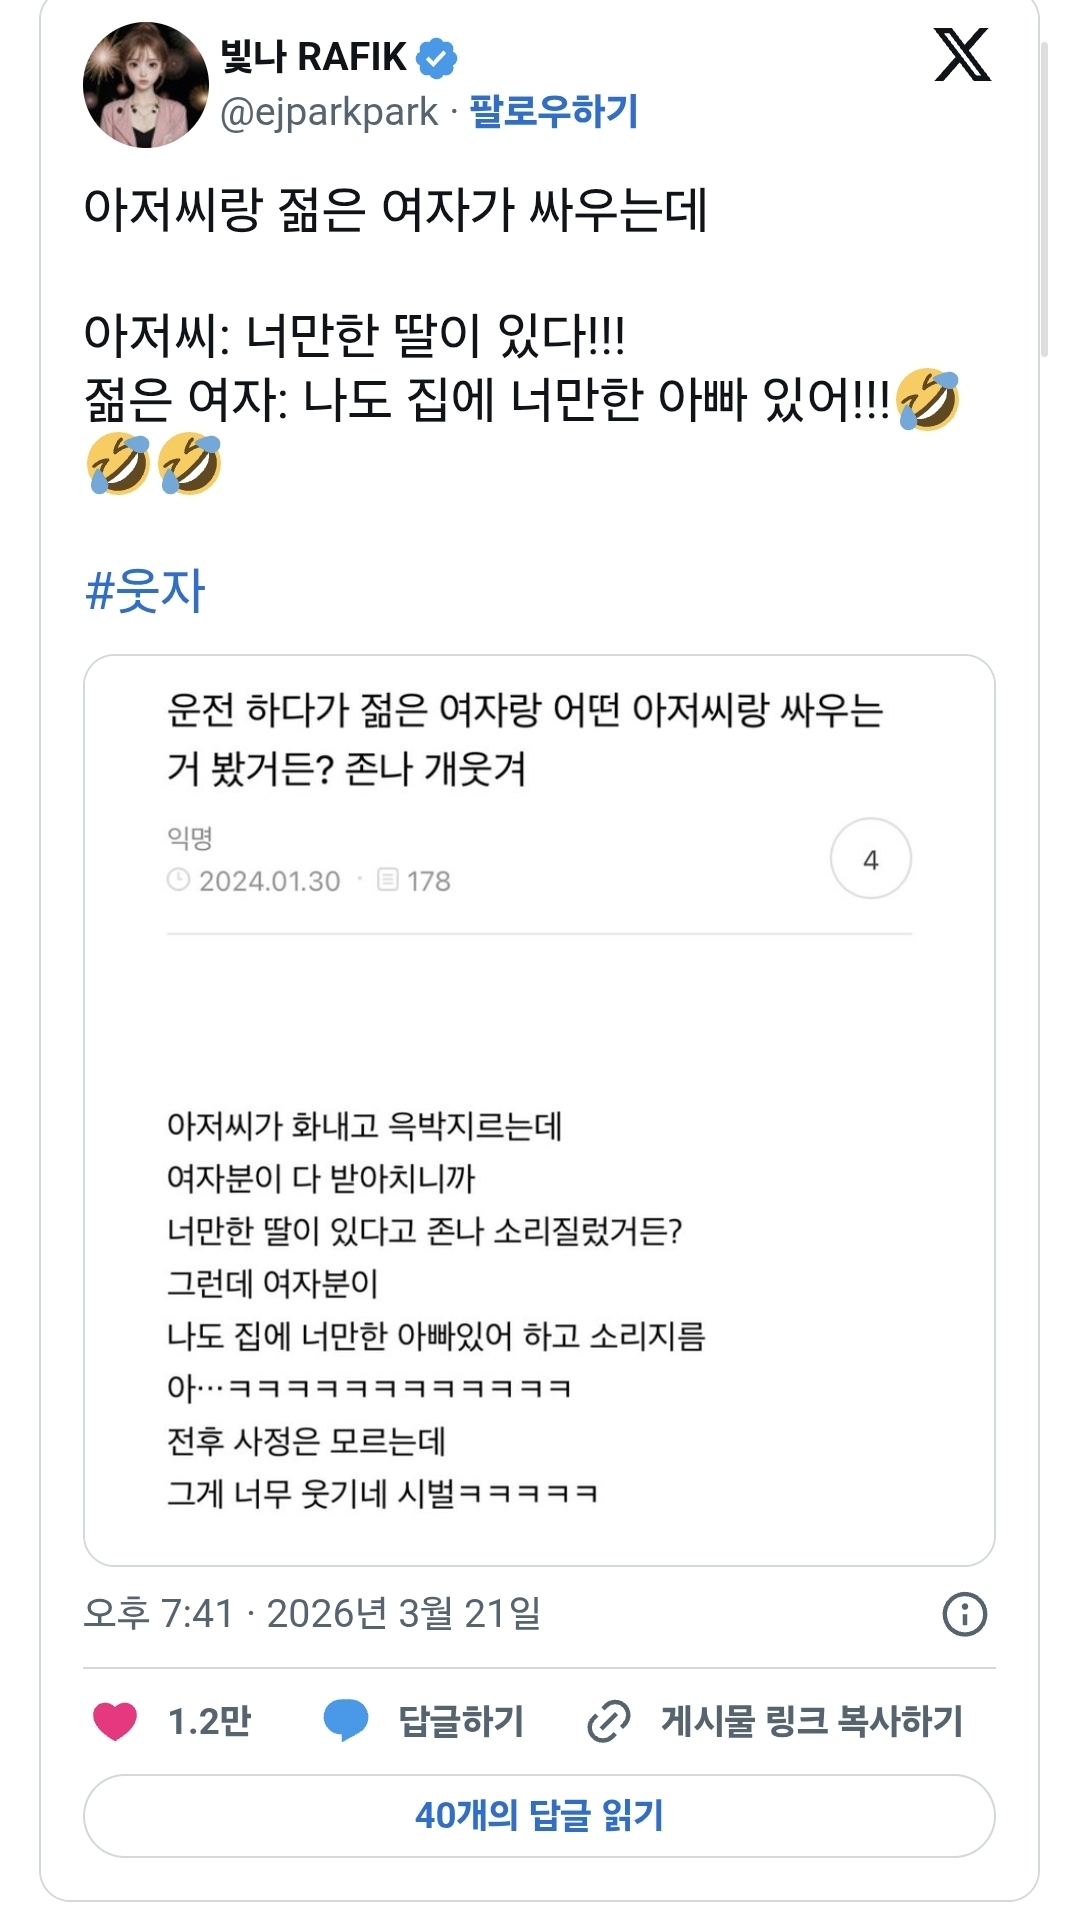Open the 빛나 RAFIK display name
1079x1932 pixels.
click(x=314, y=57)
